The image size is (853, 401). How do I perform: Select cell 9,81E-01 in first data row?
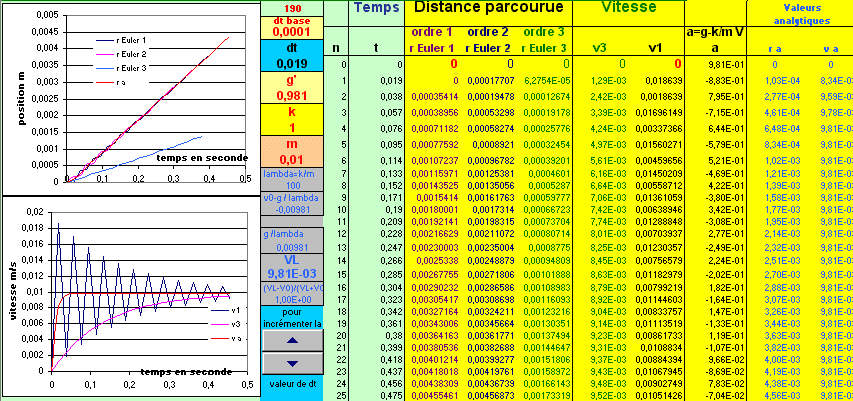coord(715,65)
